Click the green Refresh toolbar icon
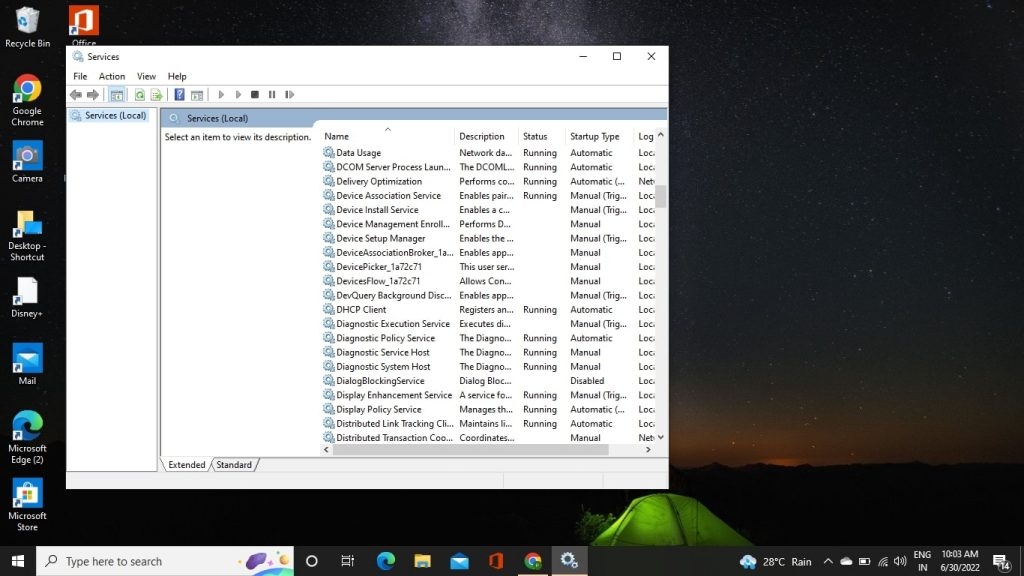The height and width of the screenshot is (576, 1024). tap(140, 95)
